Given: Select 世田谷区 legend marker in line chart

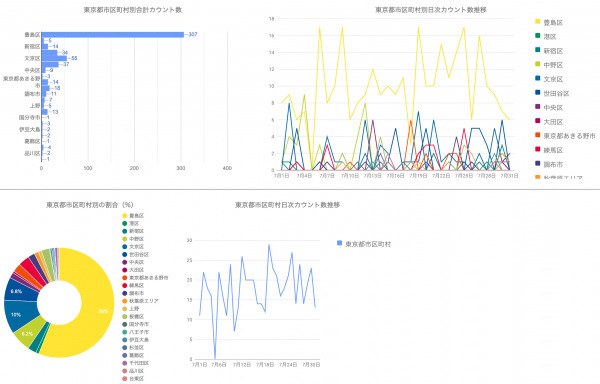Looking at the screenshot, I should coord(538,93).
